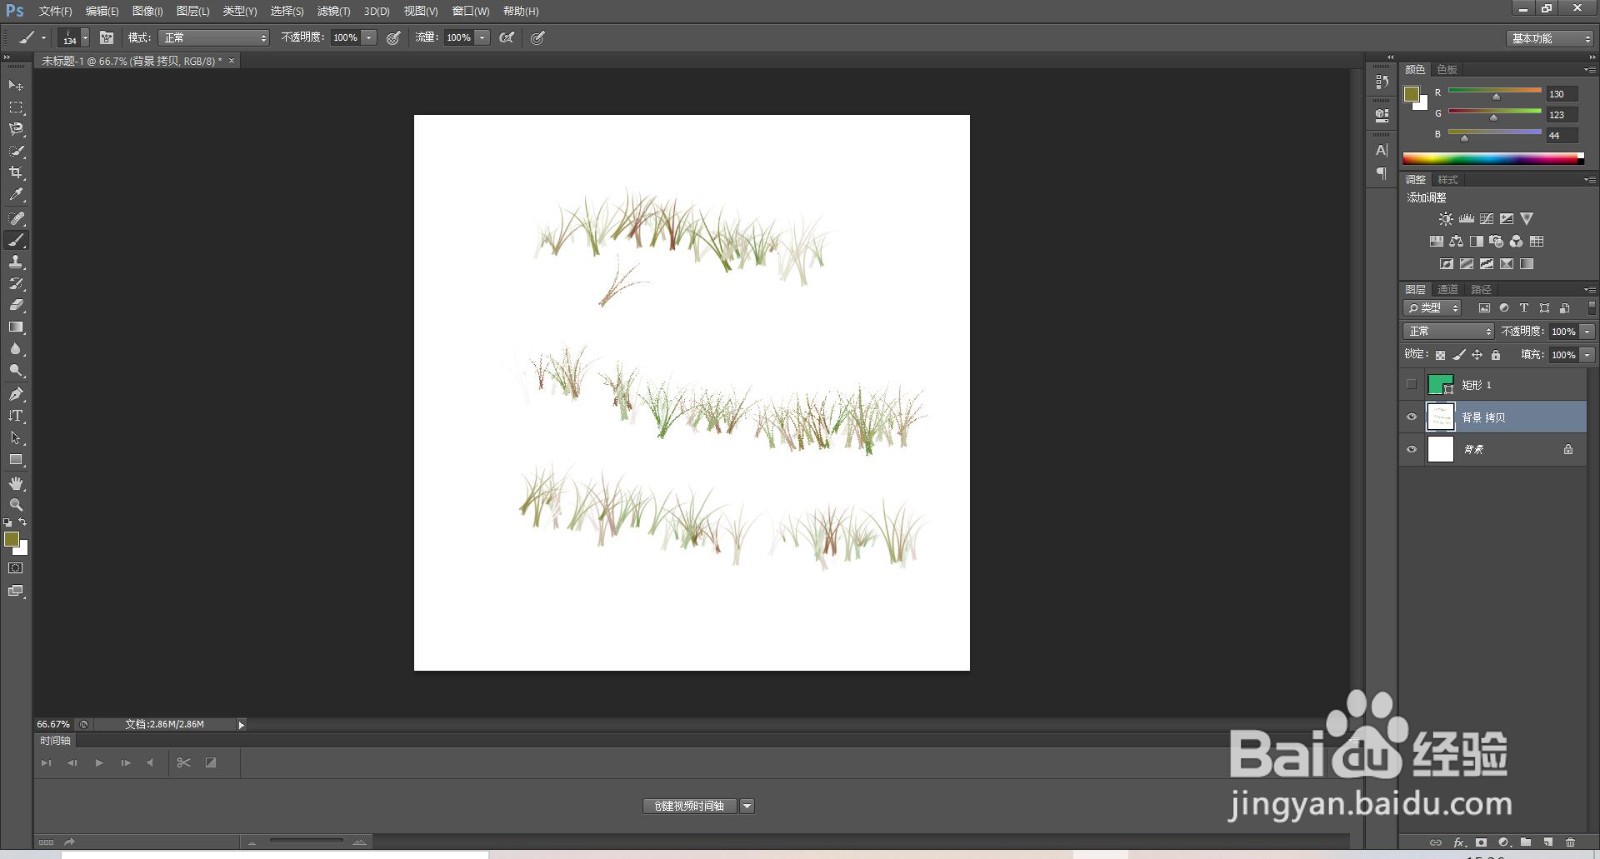Viewport: 1600px width, 859px height.
Task: Click the timeline play button
Action: (x=99, y=763)
